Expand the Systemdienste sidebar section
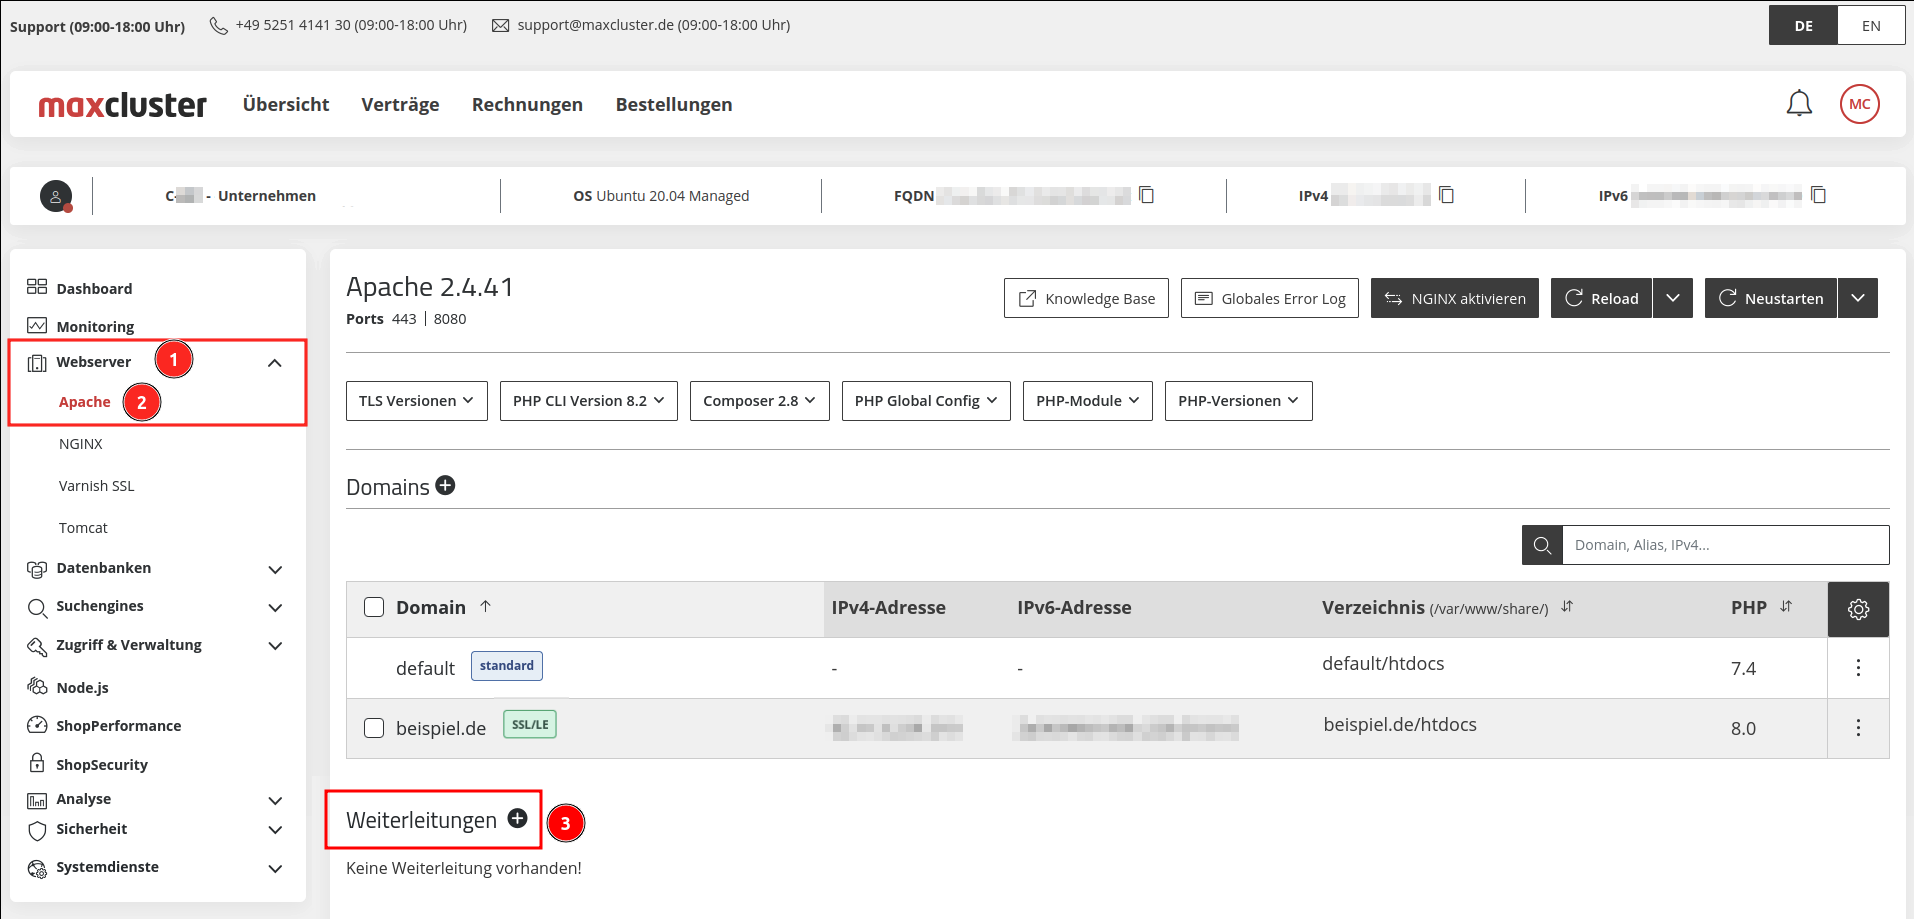The width and height of the screenshot is (1914, 919). point(275,868)
